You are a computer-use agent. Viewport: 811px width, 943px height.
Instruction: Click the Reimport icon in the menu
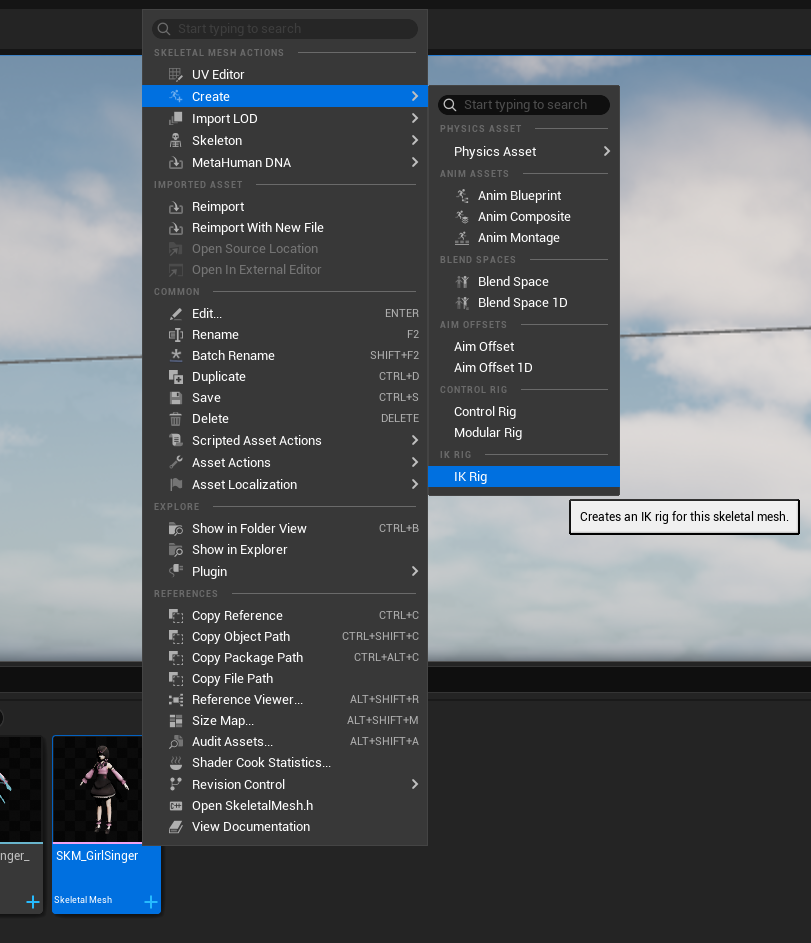(176, 207)
